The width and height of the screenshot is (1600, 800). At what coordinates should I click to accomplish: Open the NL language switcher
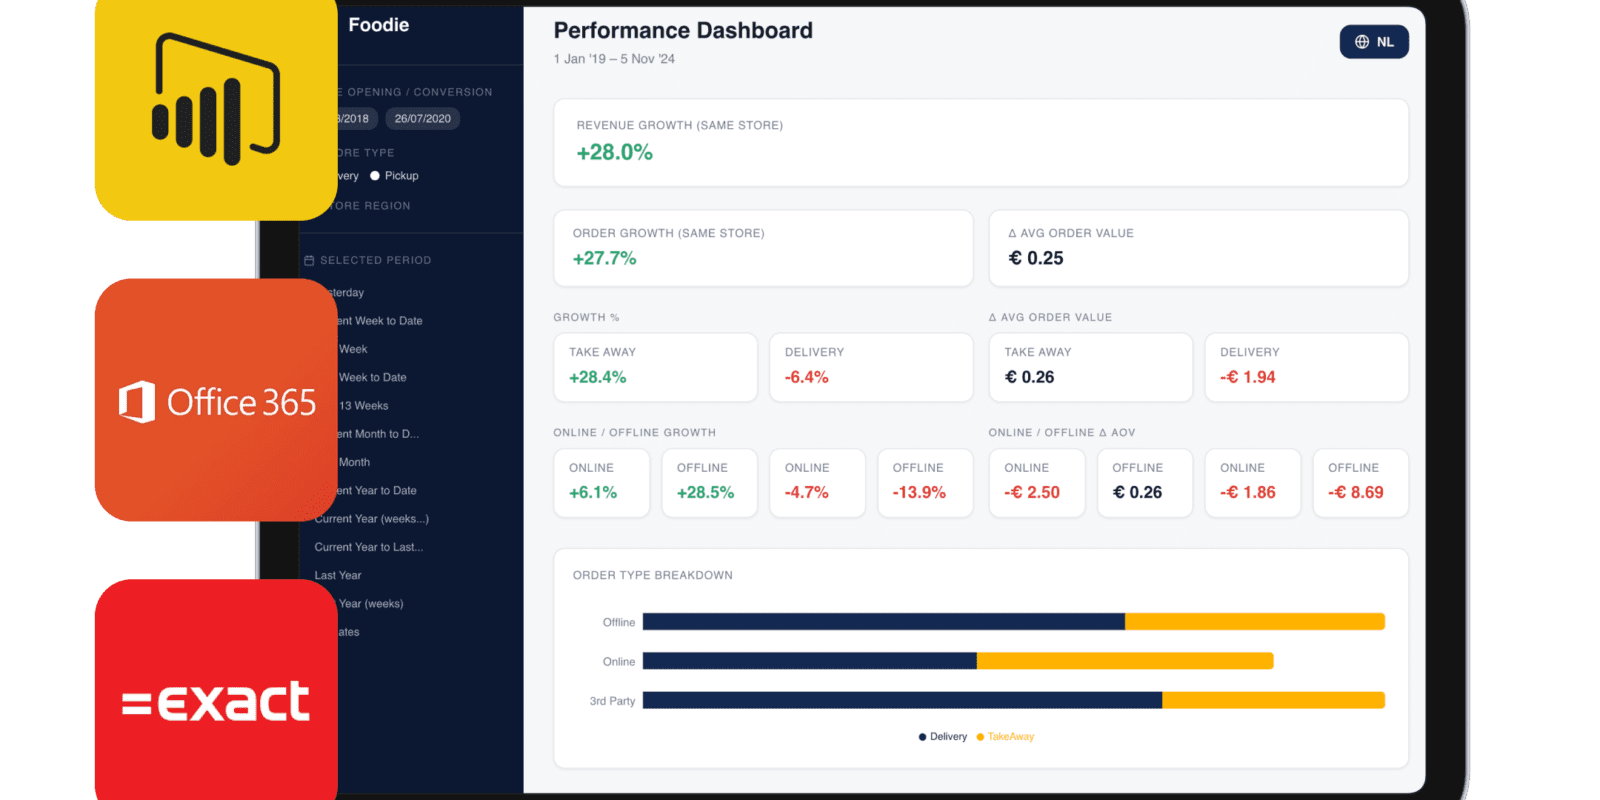(1374, 42)
